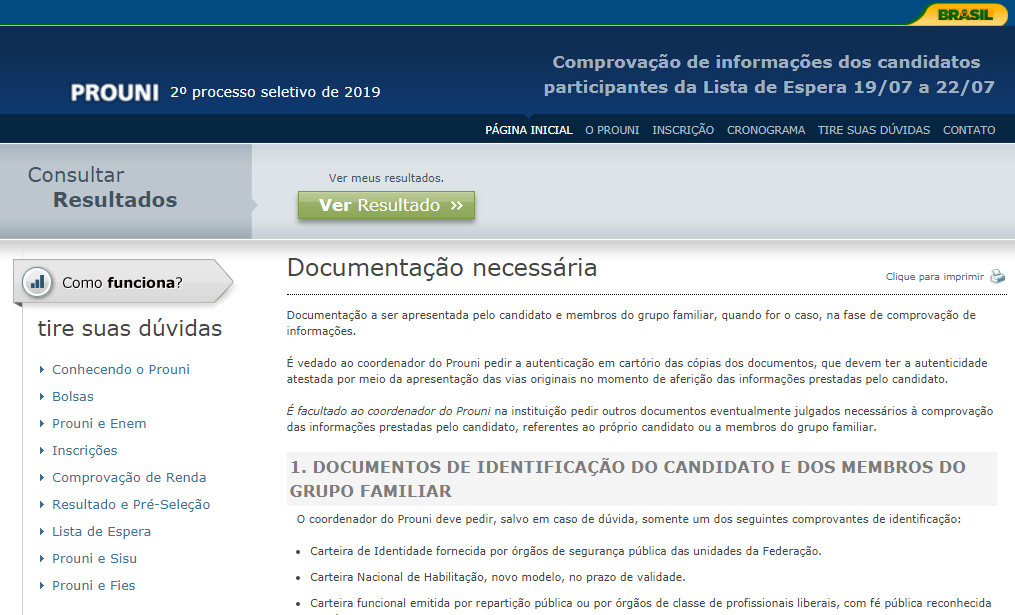Click the BRASIL flag banner at top right
The width and height of the screenshot is (1015, 615).
(962, 14)
